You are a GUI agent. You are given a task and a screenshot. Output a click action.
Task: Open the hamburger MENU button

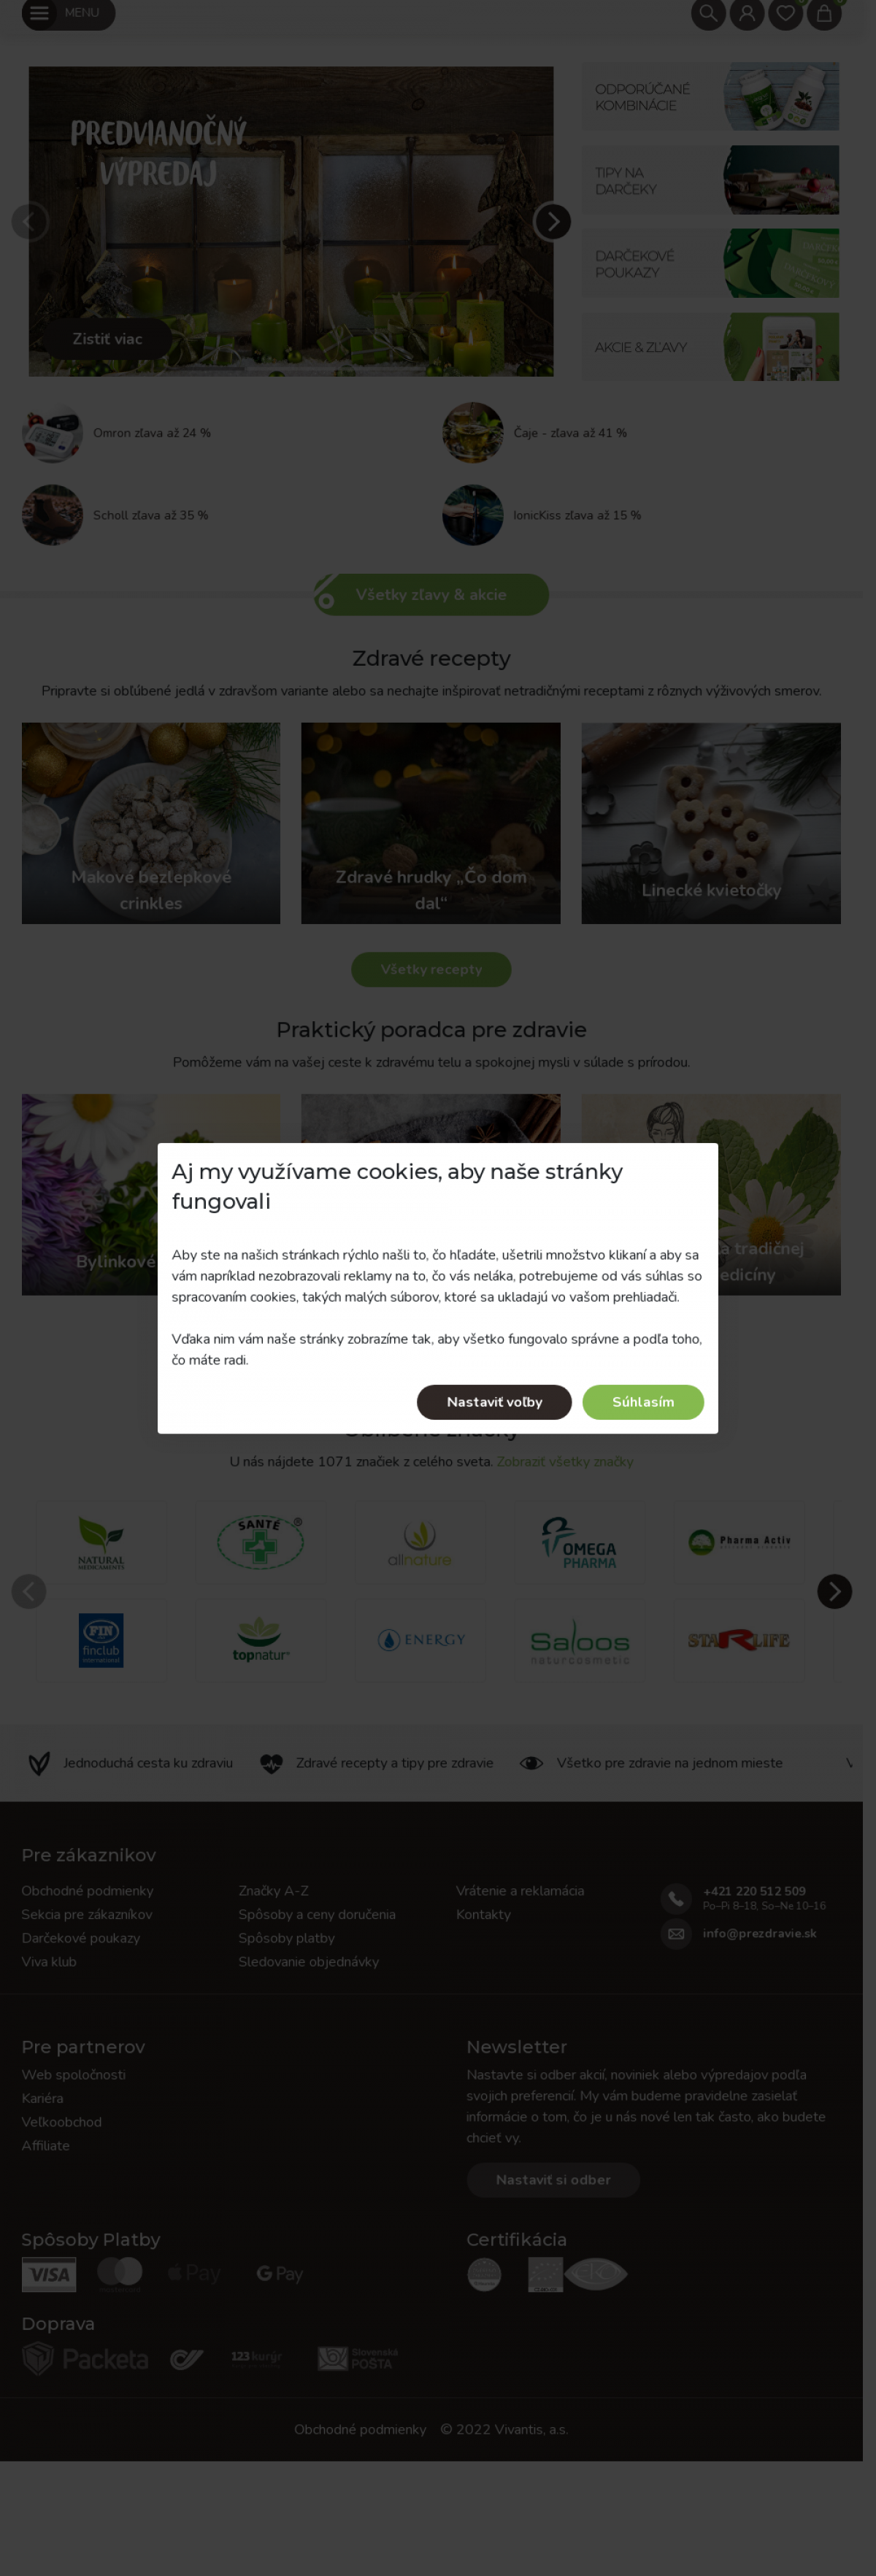(x=68, y=13)
